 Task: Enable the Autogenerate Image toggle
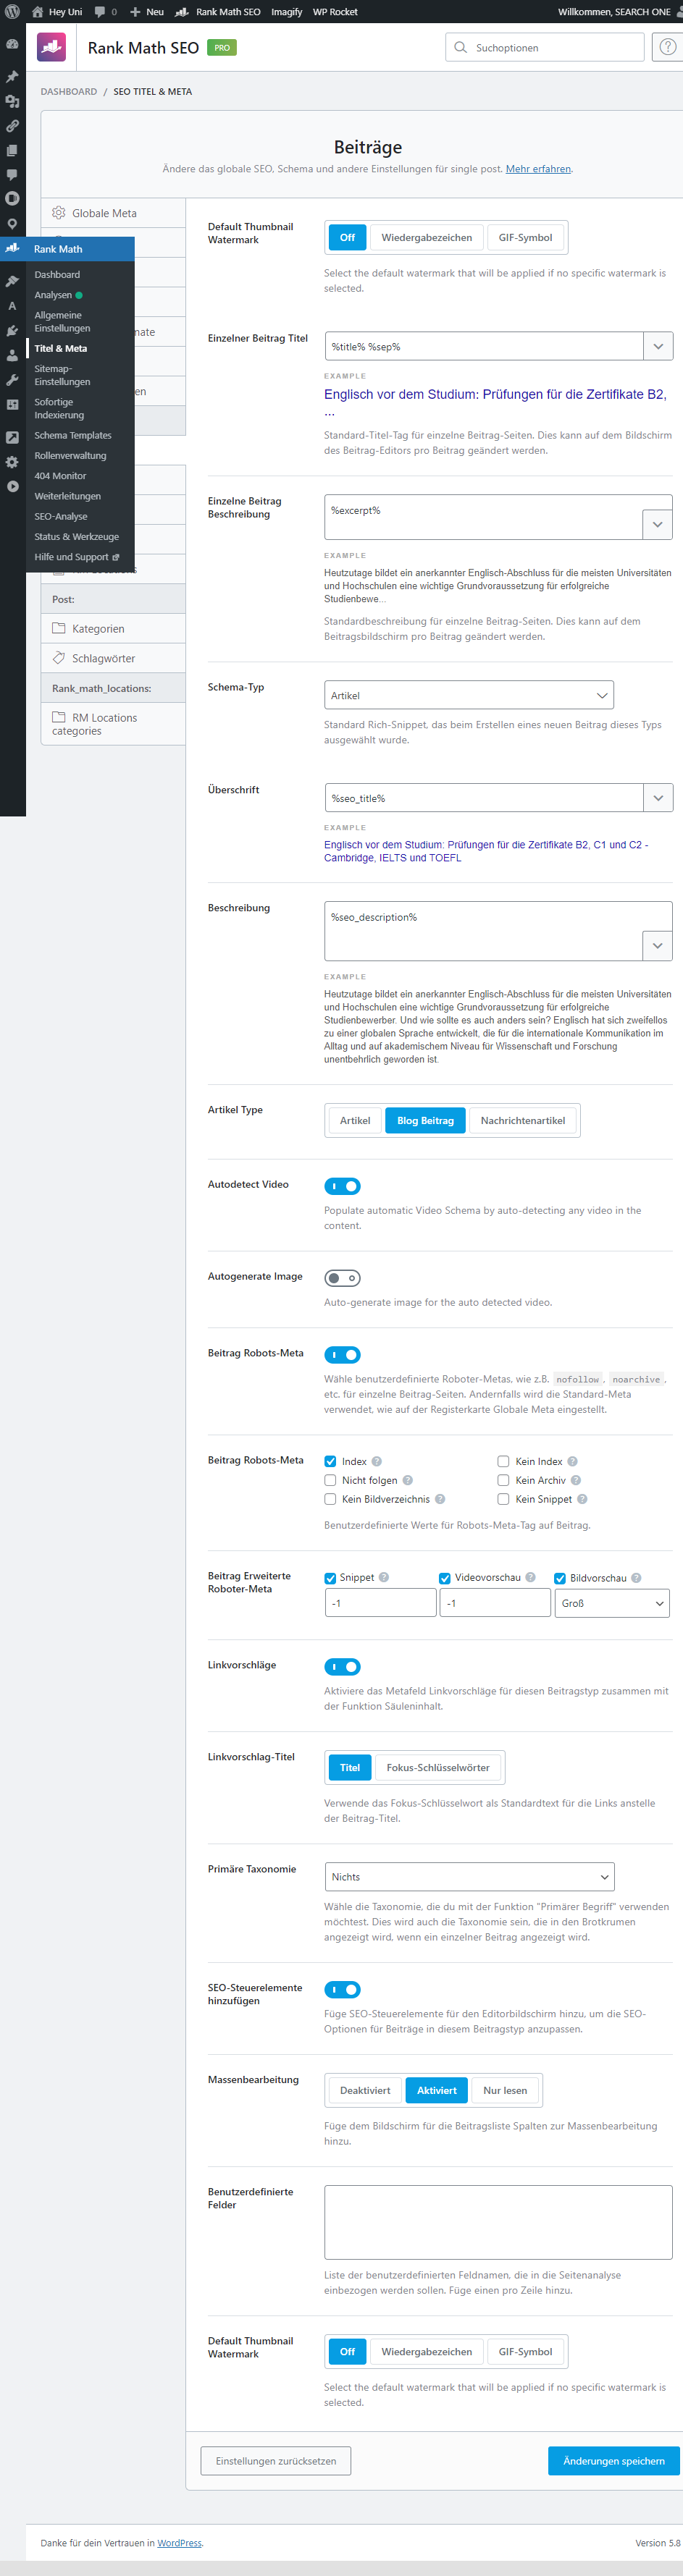tap(342, 1278)
